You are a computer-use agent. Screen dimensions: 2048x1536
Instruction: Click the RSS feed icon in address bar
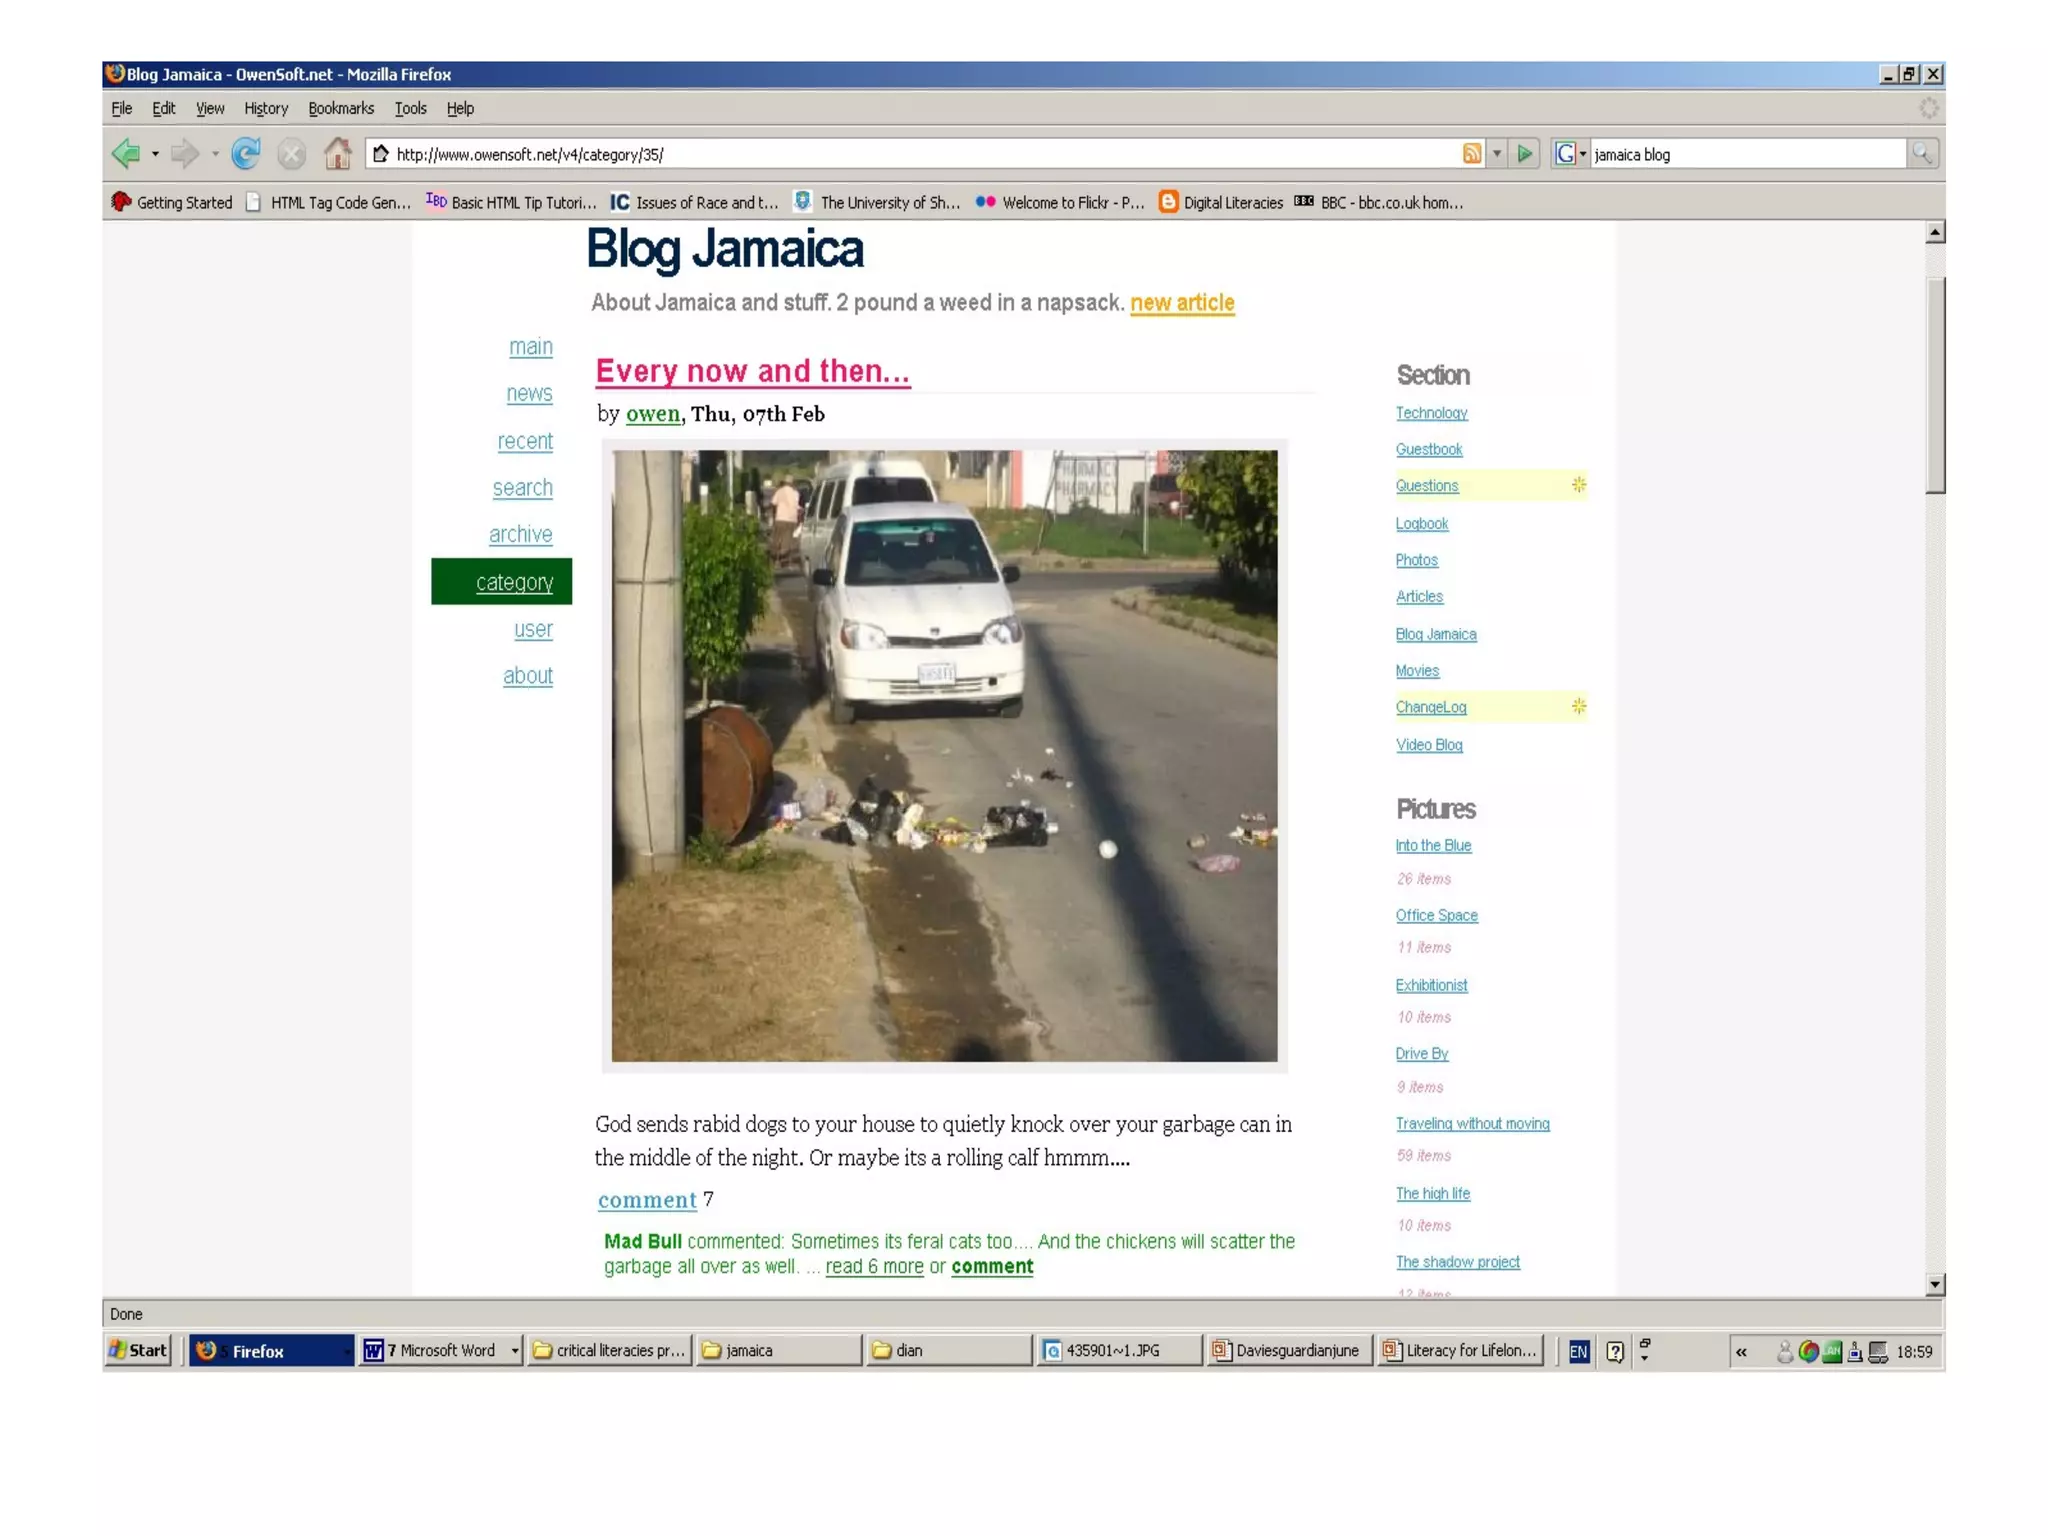click(x=1472, y=154)
